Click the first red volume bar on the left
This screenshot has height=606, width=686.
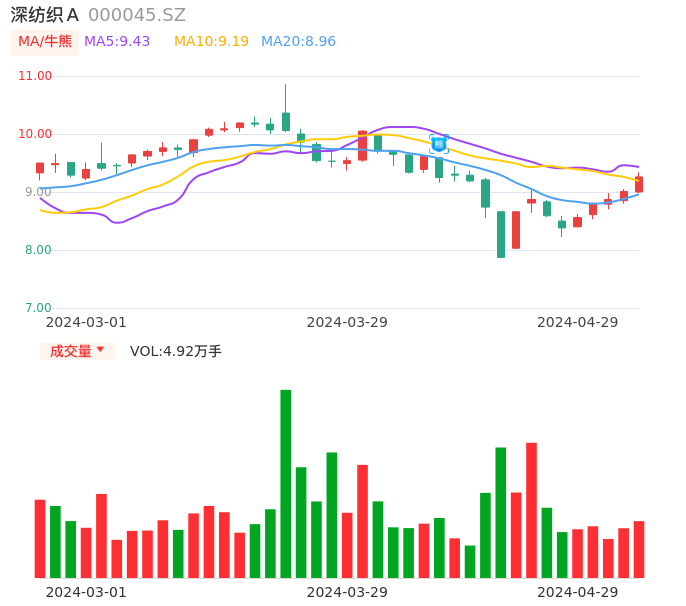40,538
